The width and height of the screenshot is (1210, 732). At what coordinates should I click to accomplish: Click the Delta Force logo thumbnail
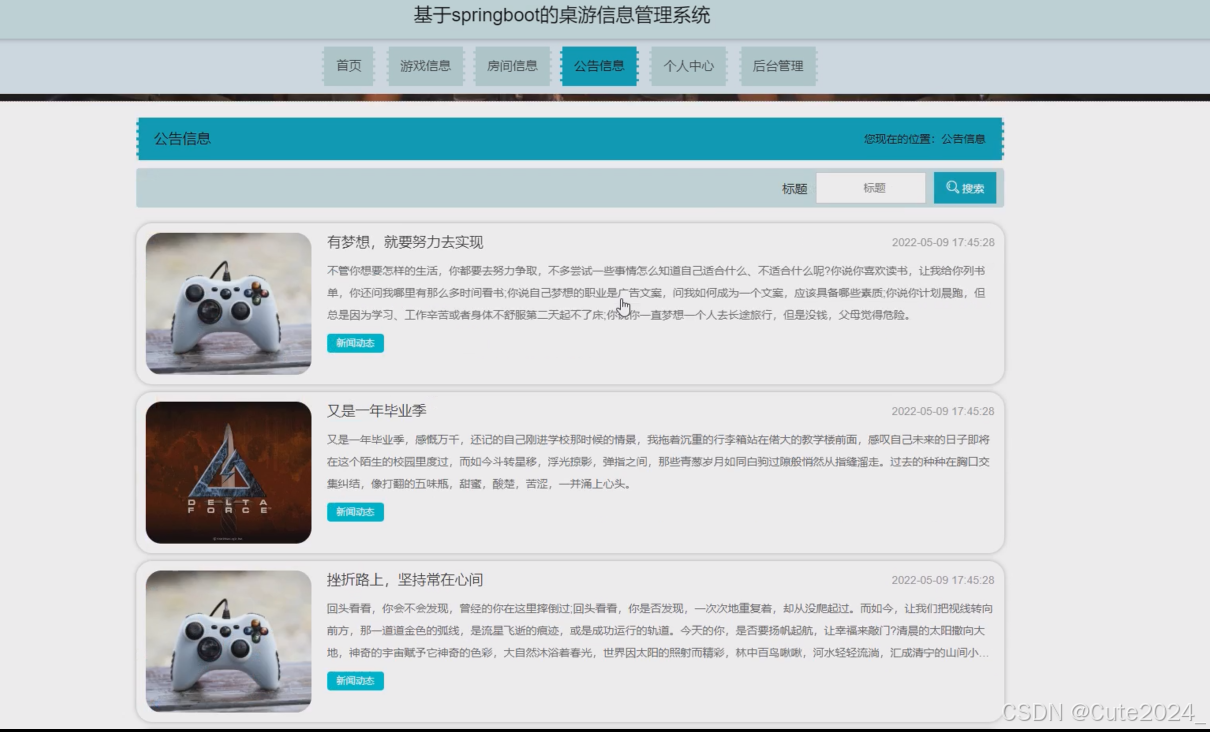click(228, 470)
